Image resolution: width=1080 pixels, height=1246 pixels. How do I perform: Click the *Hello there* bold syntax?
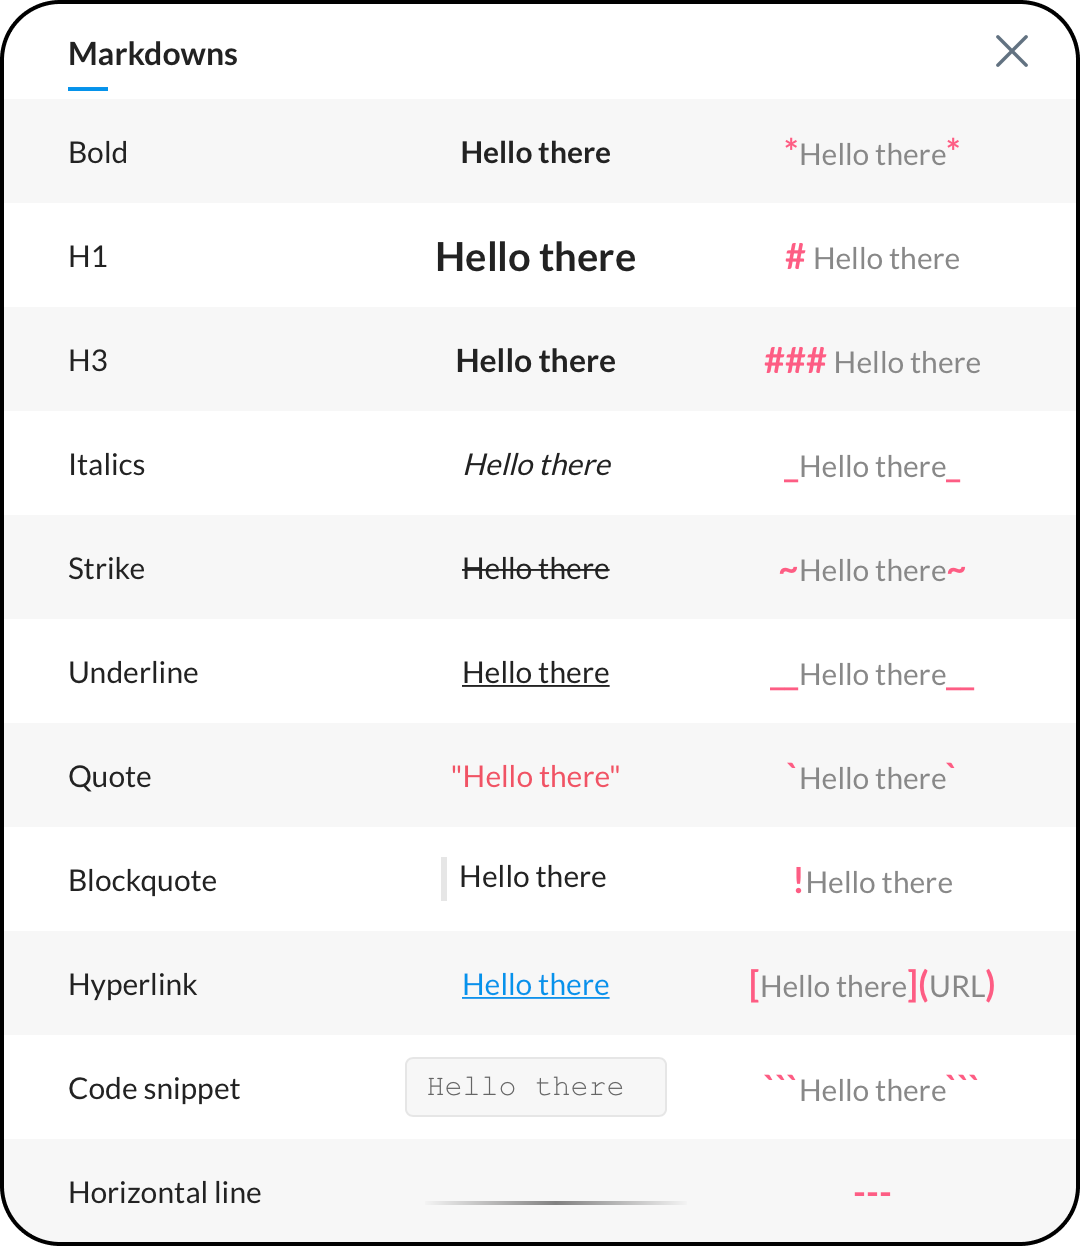[x=872, y=153]
